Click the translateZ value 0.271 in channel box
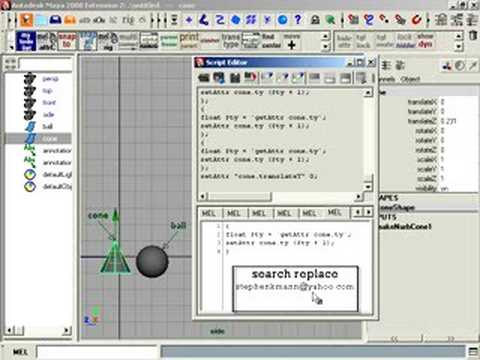The image size is (480, 360). 448,121
